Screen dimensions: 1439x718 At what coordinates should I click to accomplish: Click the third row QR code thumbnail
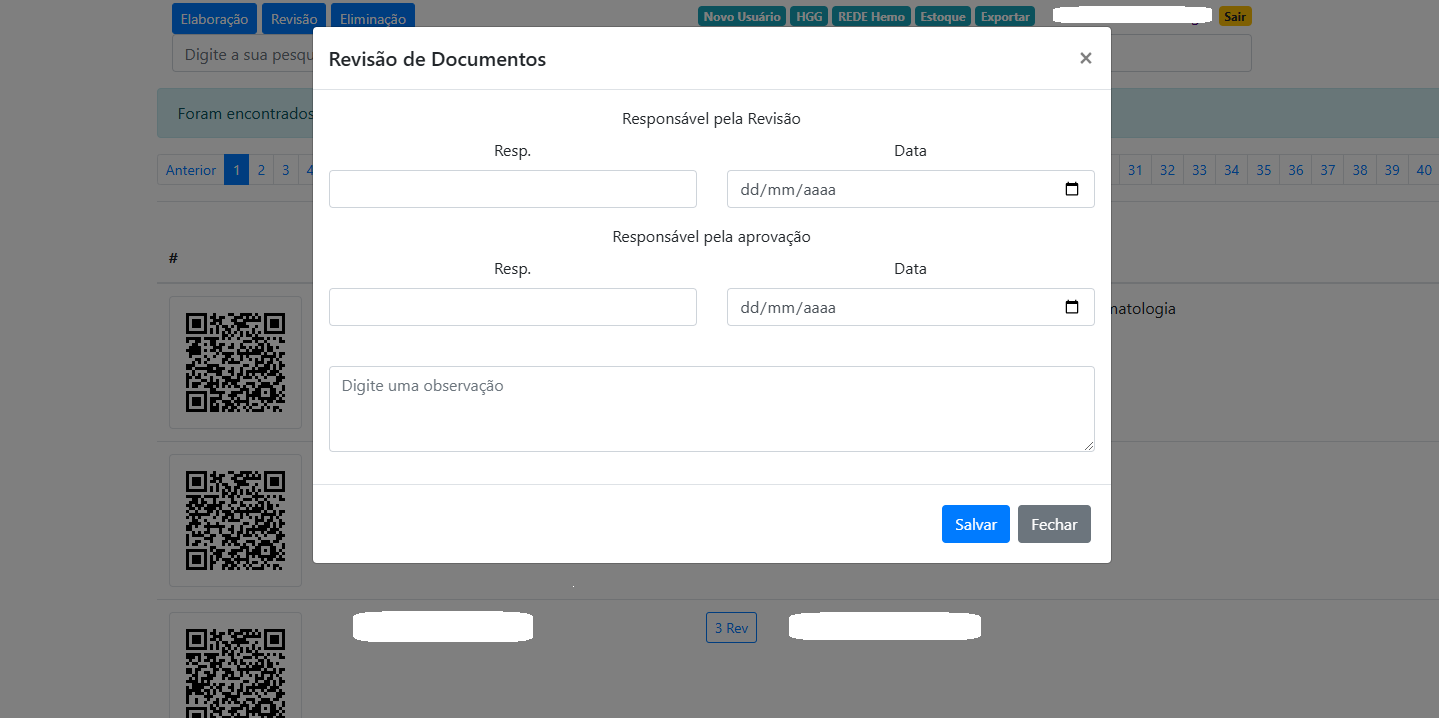(235, 665)
